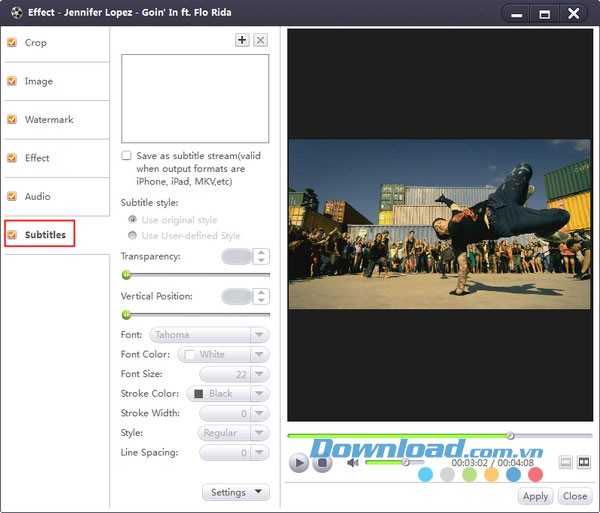Maximize the Effect window
Viewport: 600px width, 513px height.
[545, 15]
